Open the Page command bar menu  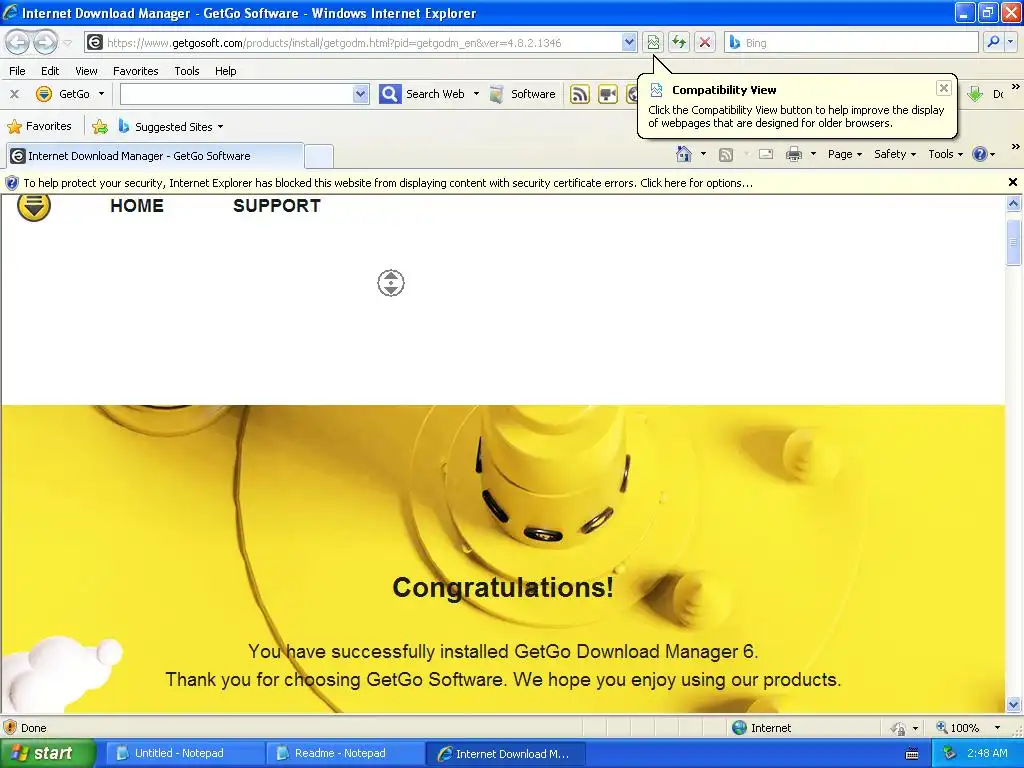point(844,154)
